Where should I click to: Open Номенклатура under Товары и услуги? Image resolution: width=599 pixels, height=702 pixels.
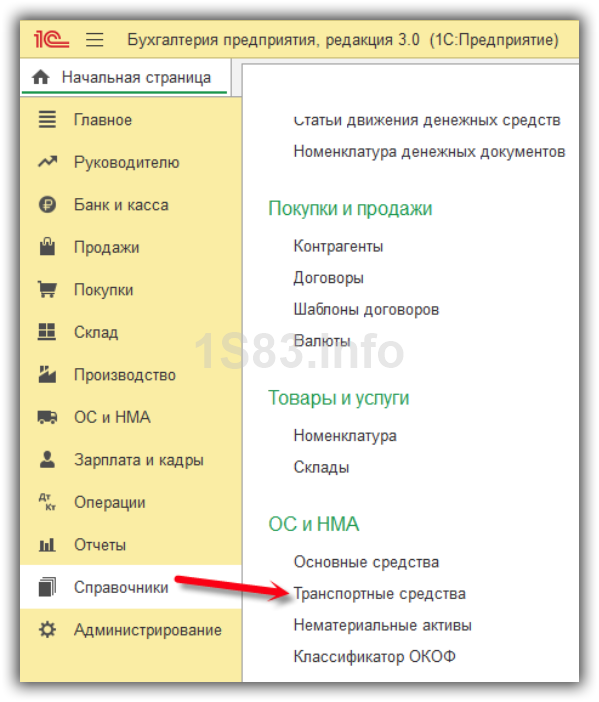pos(345,436)
